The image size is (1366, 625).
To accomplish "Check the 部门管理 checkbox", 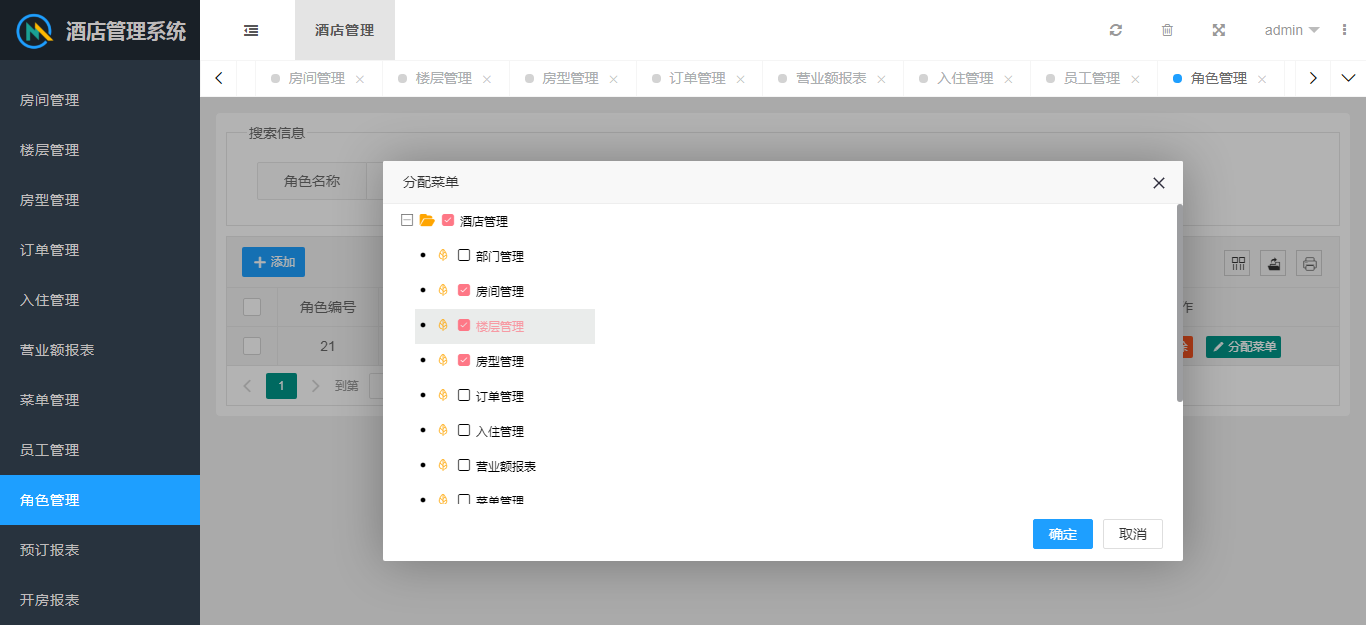I will pos(464,255).
